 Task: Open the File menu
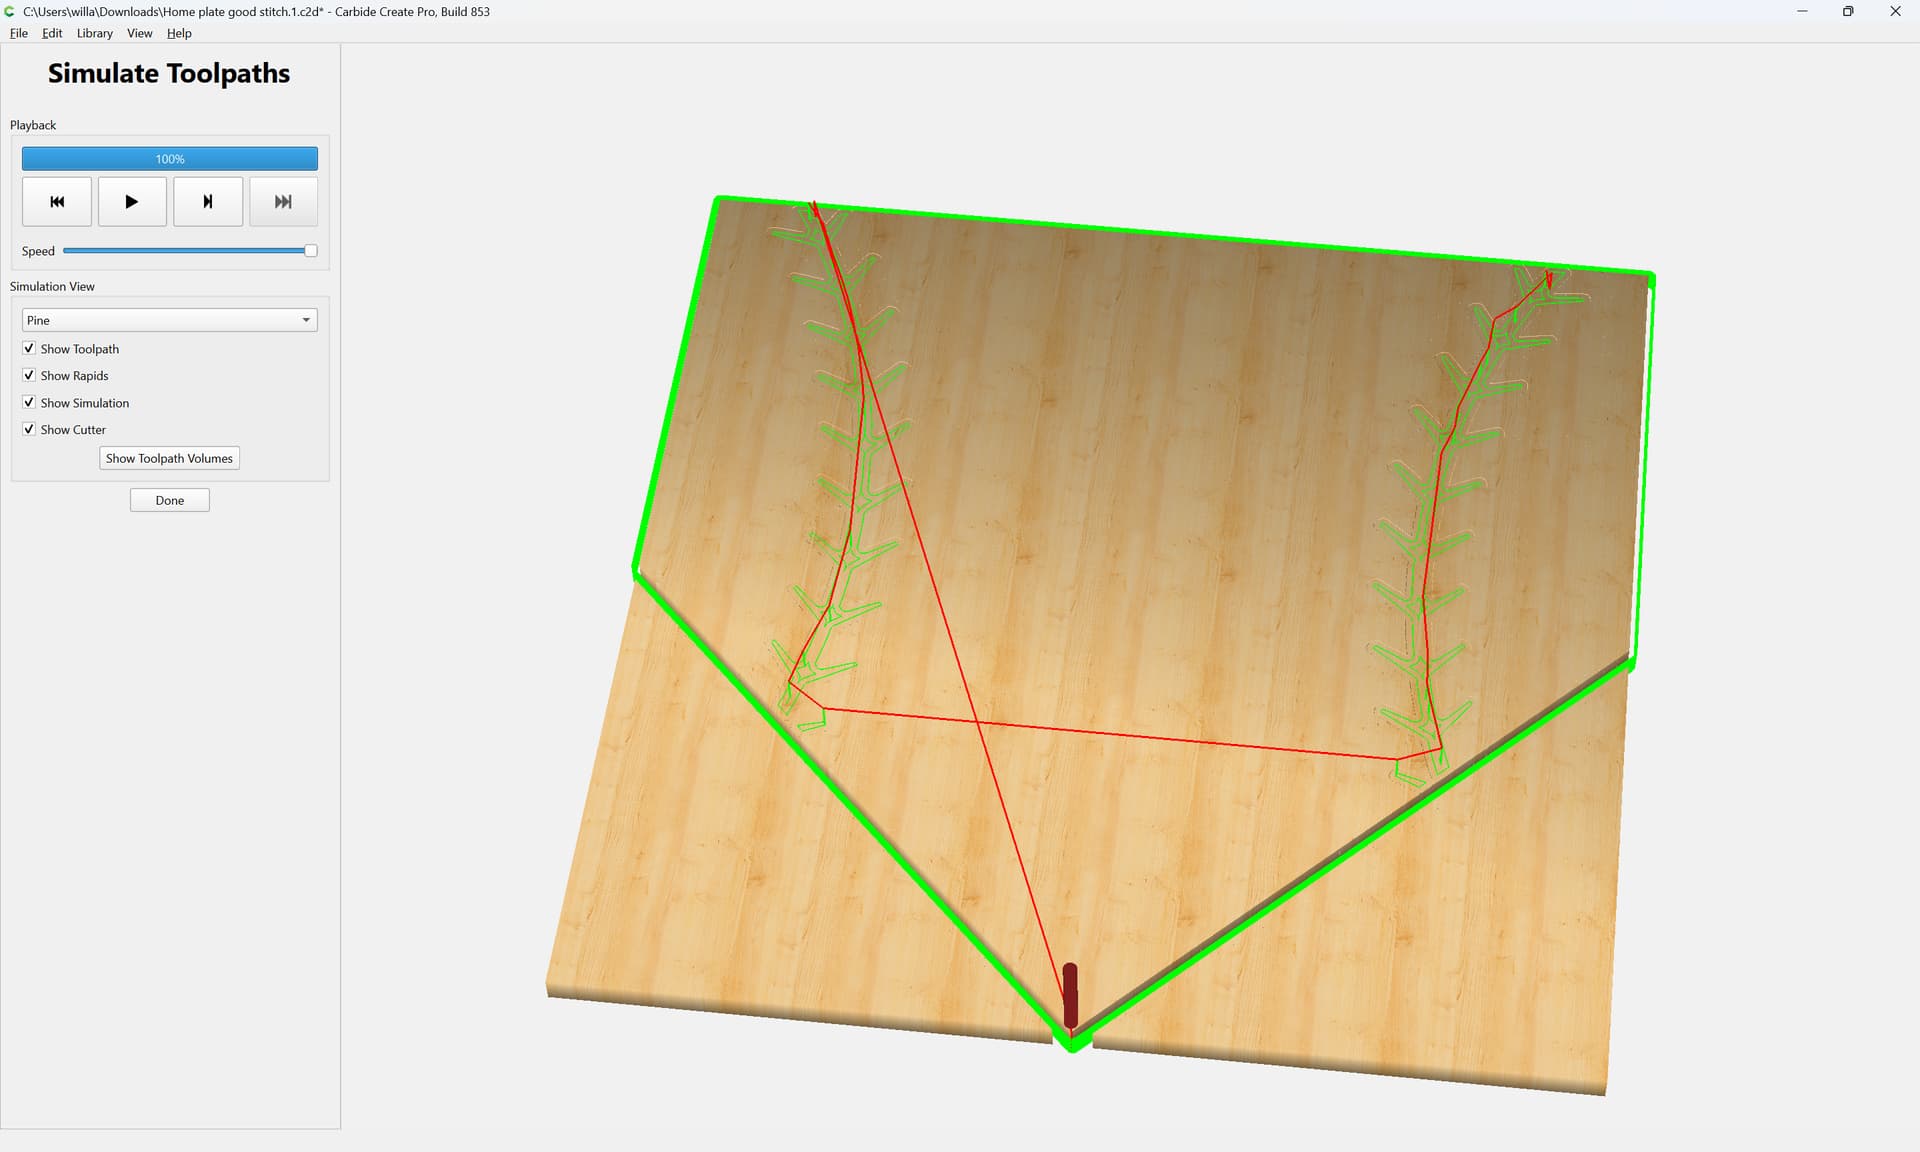[19, 33]
